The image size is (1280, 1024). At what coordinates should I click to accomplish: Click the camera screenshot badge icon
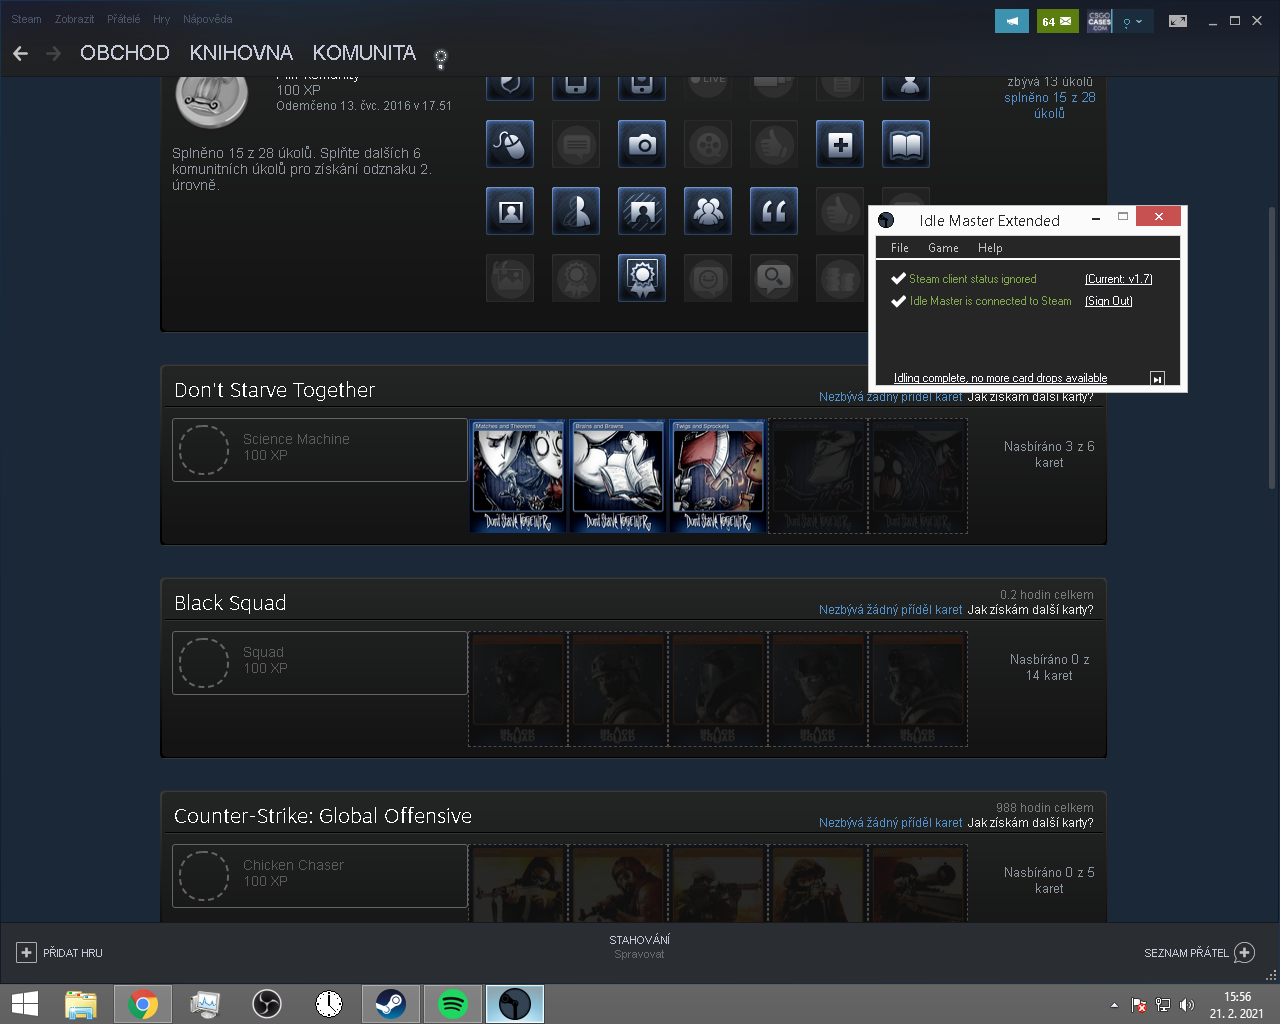(642, 145)
